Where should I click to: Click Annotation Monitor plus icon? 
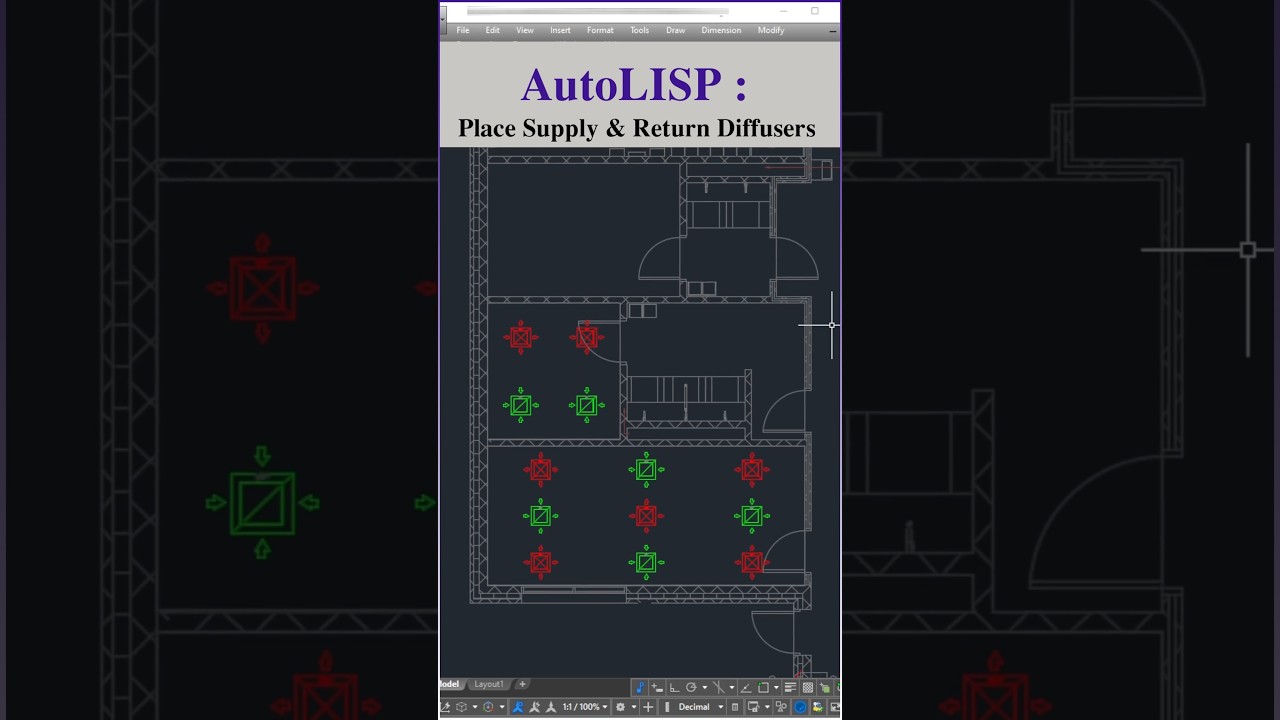[x=648, y=707]
